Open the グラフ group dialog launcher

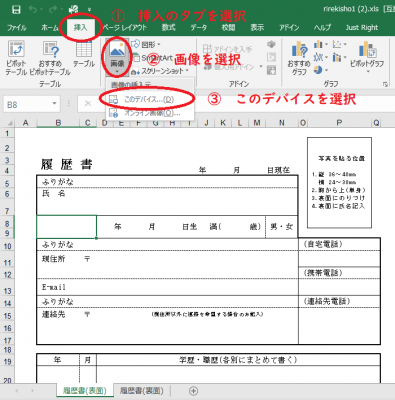[x=385, y=84]
